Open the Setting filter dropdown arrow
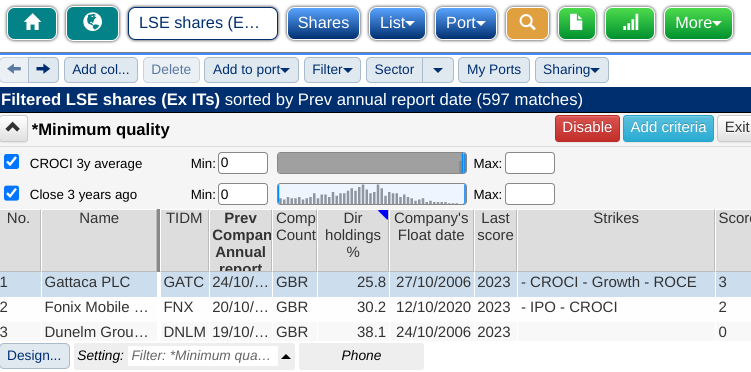This screenshot has width=751, height=372. [x=285, y=356]
